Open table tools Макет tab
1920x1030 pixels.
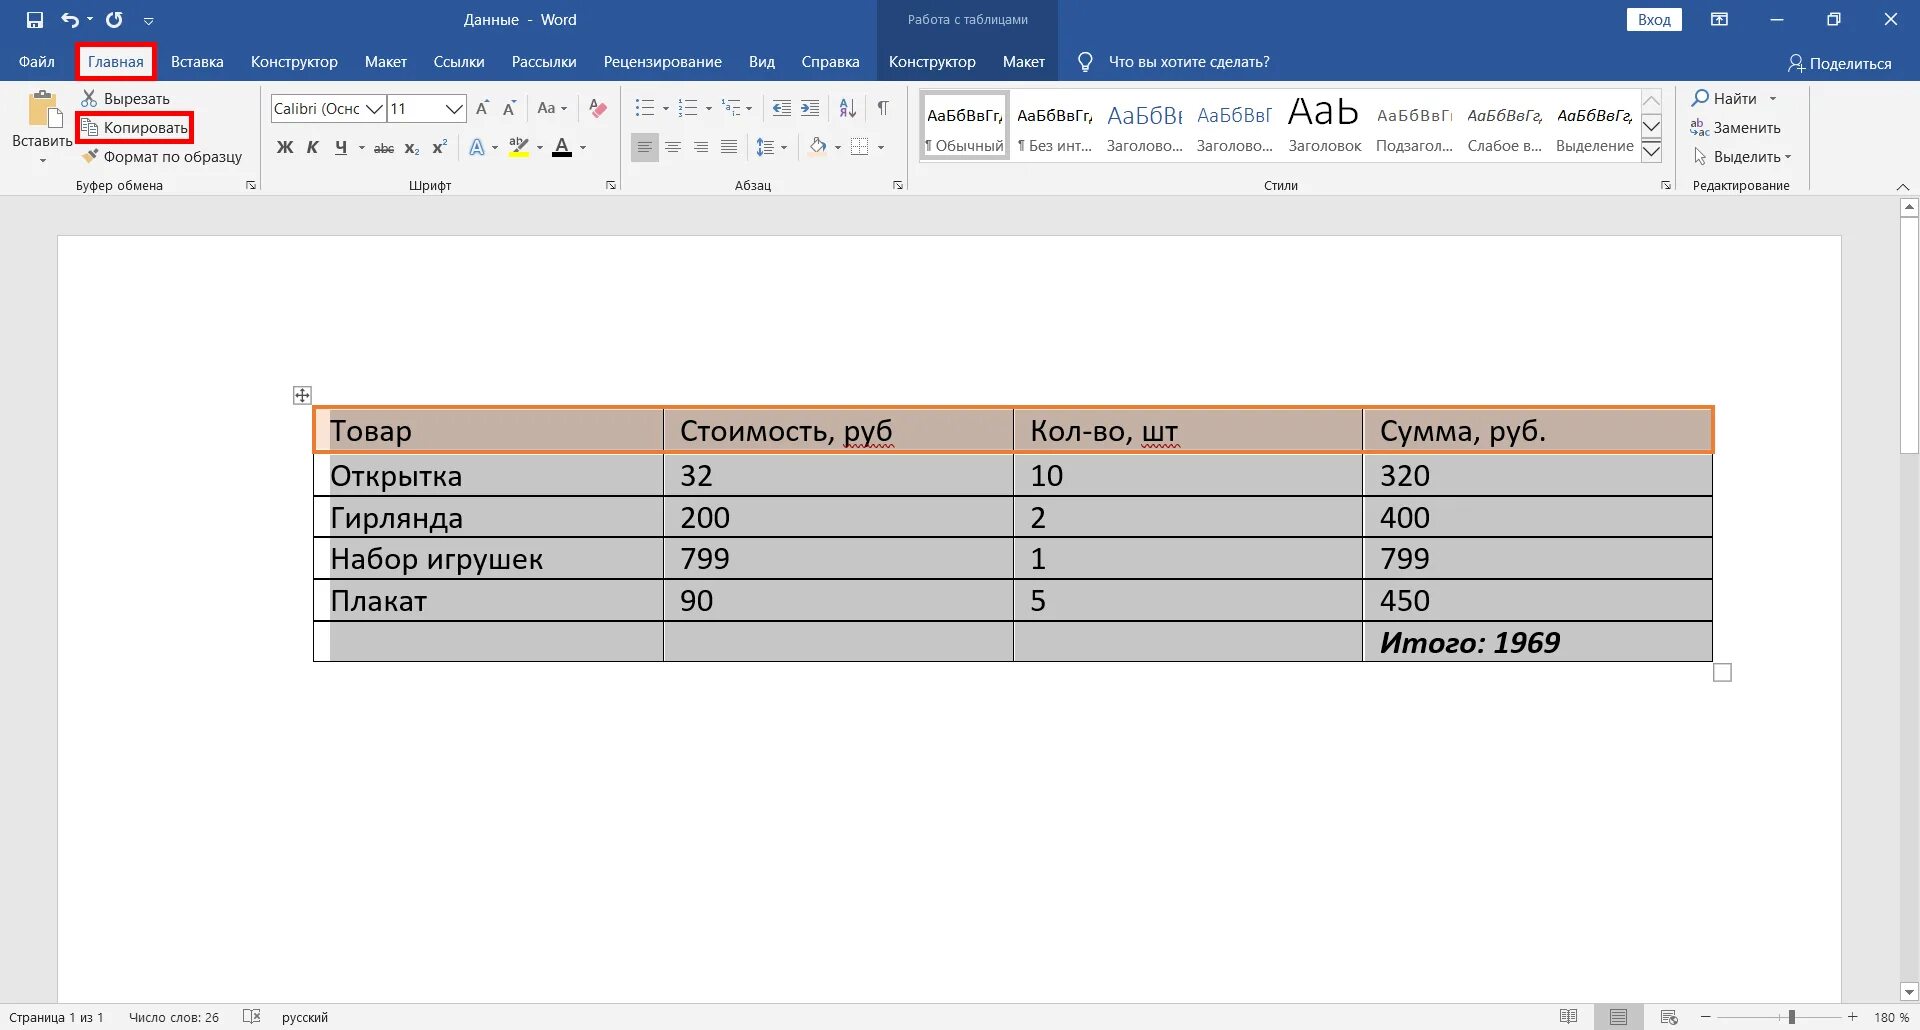[x=1024, y=62]
